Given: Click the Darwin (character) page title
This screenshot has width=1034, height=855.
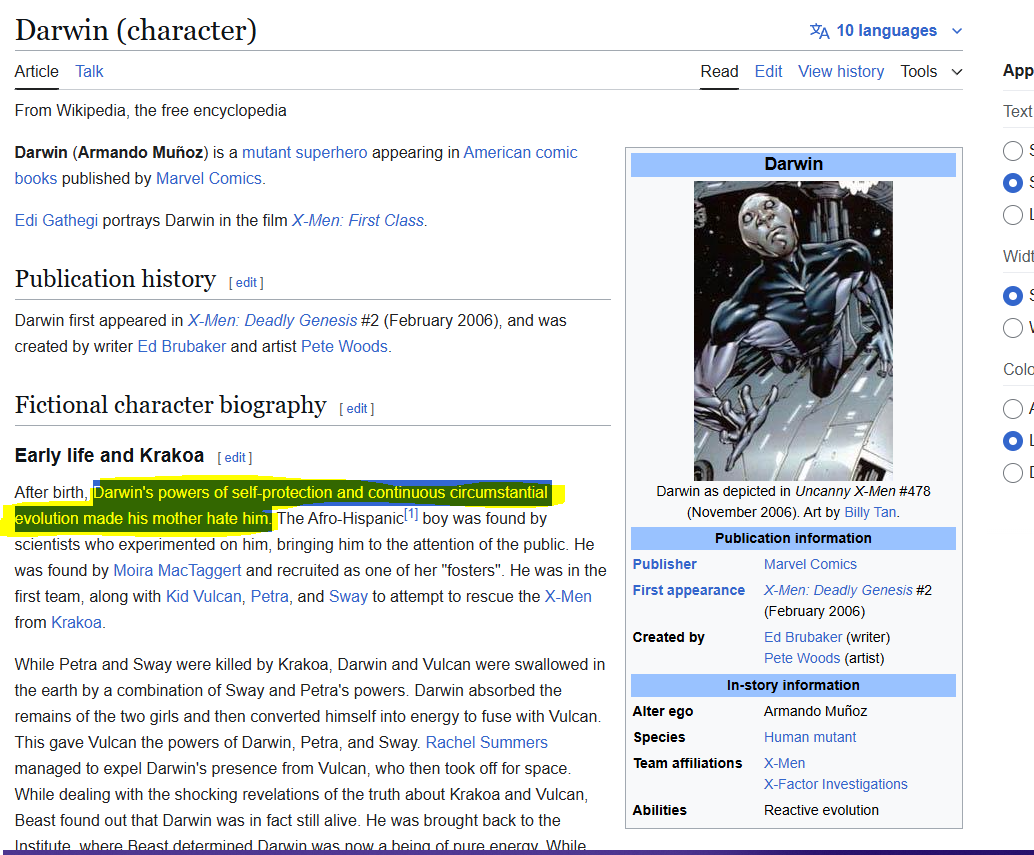Looking at the screenshot, I should coord(136,30).
